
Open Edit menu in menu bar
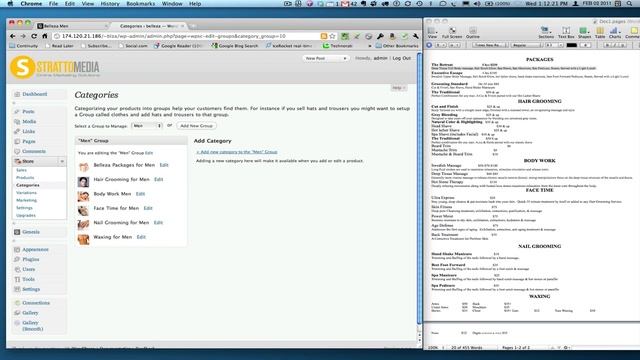pos(70,4)
